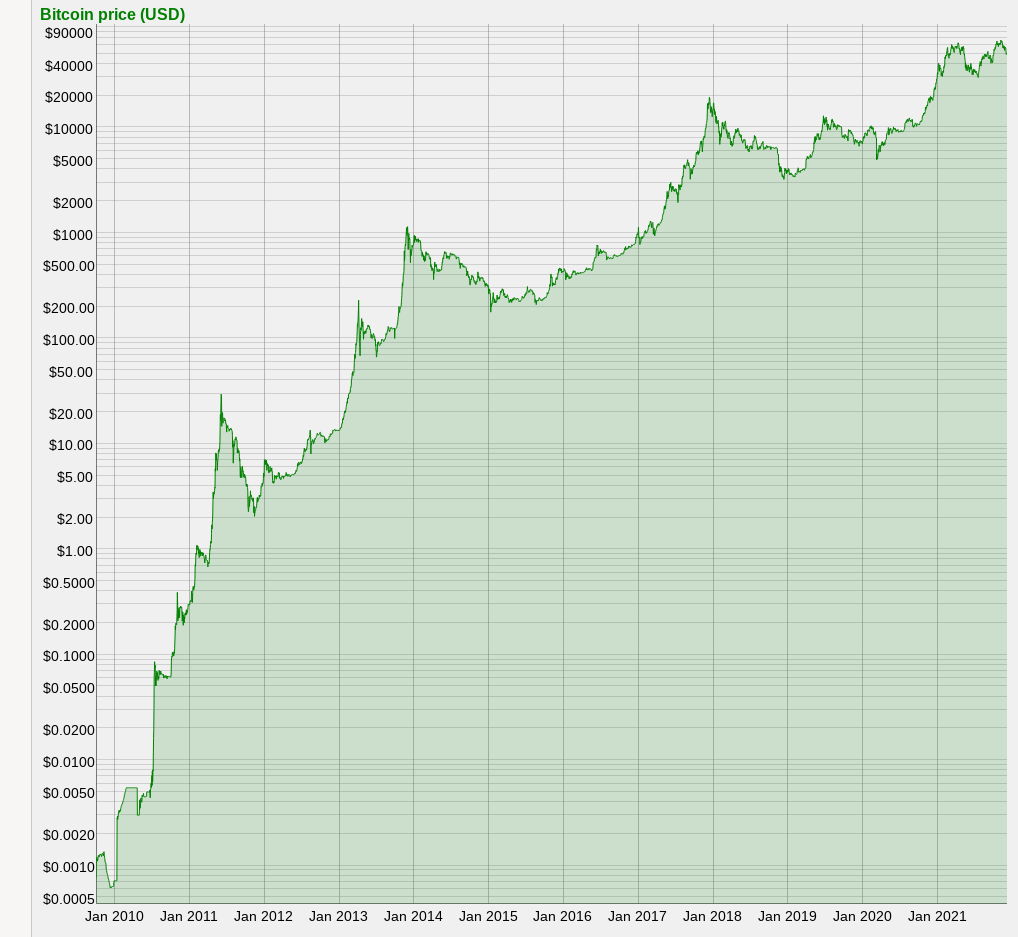Click the $0.5000 y-axis label

(x=69, y=583)
